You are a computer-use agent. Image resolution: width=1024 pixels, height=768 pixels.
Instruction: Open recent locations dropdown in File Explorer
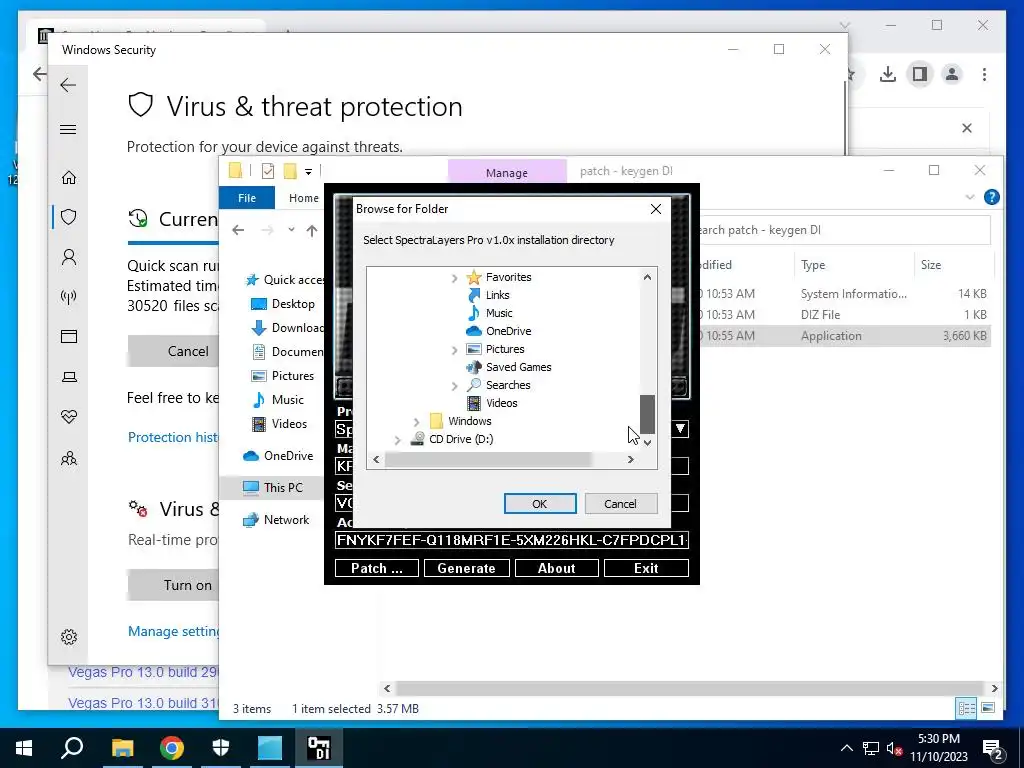coord(291,230)
